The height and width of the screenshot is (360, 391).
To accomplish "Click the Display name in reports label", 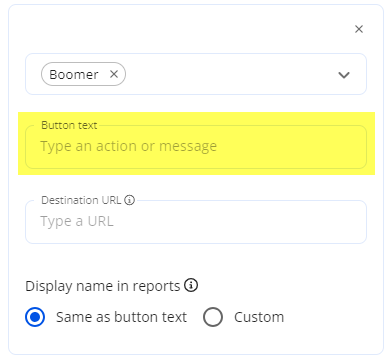I will click(103, 286).
